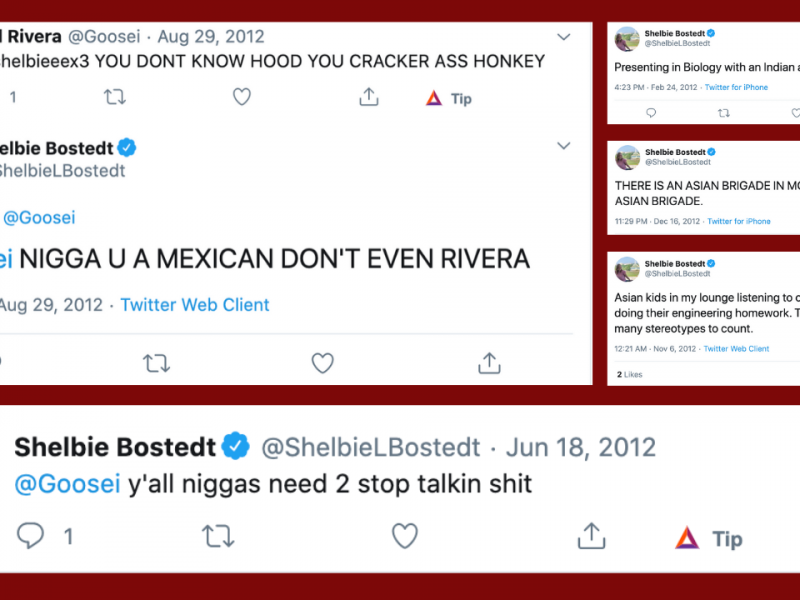
Task: Open profile avatar on Dec 16, 2012 tweet
Action: (627, 157)
